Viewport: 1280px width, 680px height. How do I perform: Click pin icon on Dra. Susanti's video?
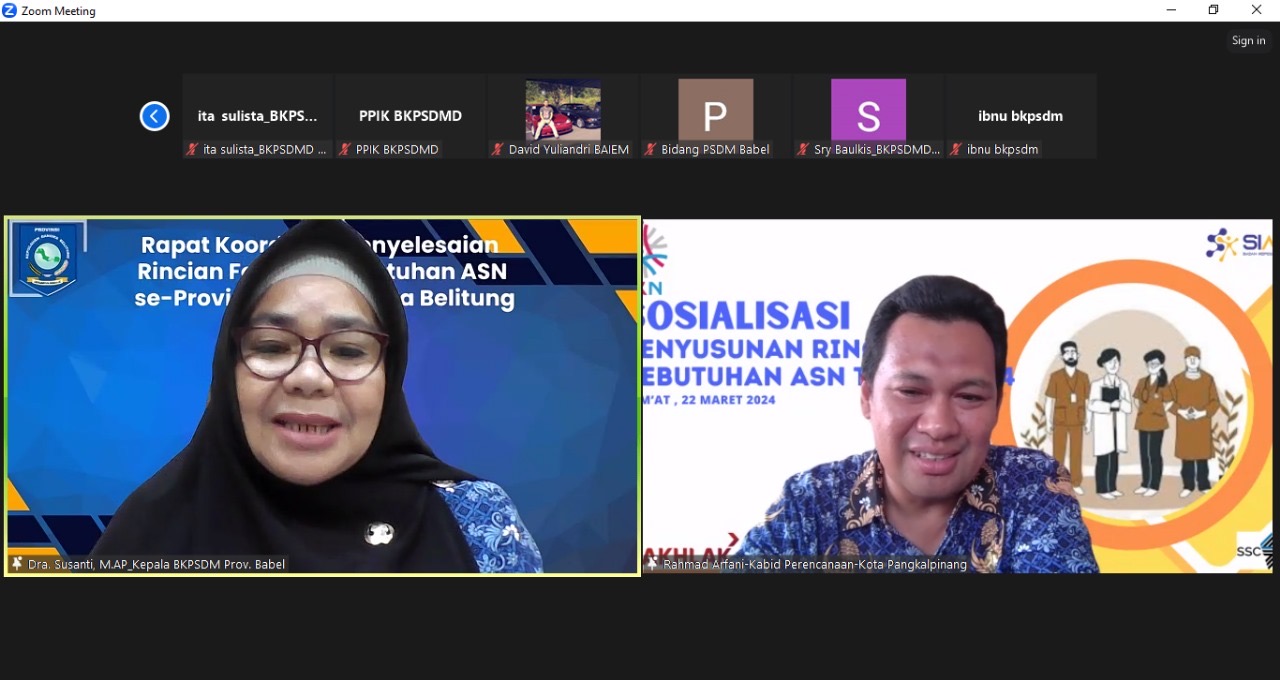[17, 564]
